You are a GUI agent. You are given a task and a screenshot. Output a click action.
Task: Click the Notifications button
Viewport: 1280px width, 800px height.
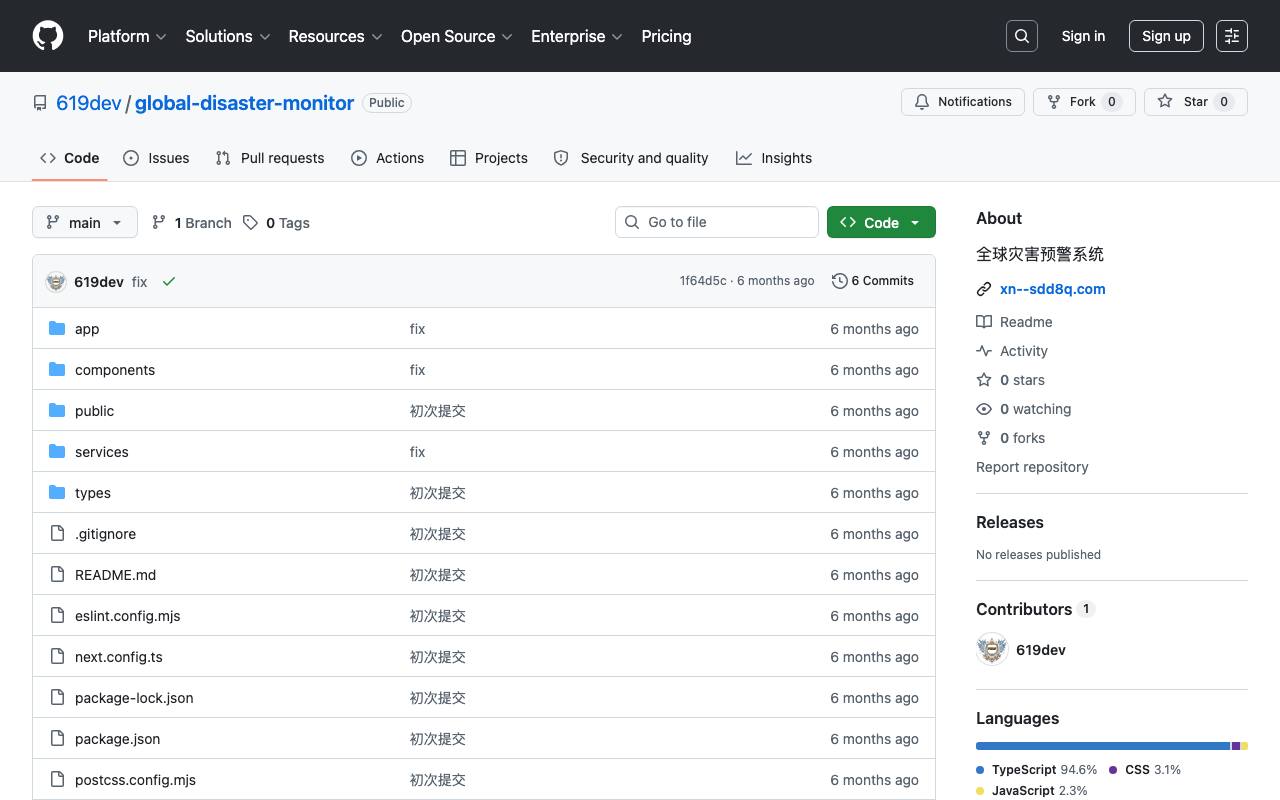964,102
